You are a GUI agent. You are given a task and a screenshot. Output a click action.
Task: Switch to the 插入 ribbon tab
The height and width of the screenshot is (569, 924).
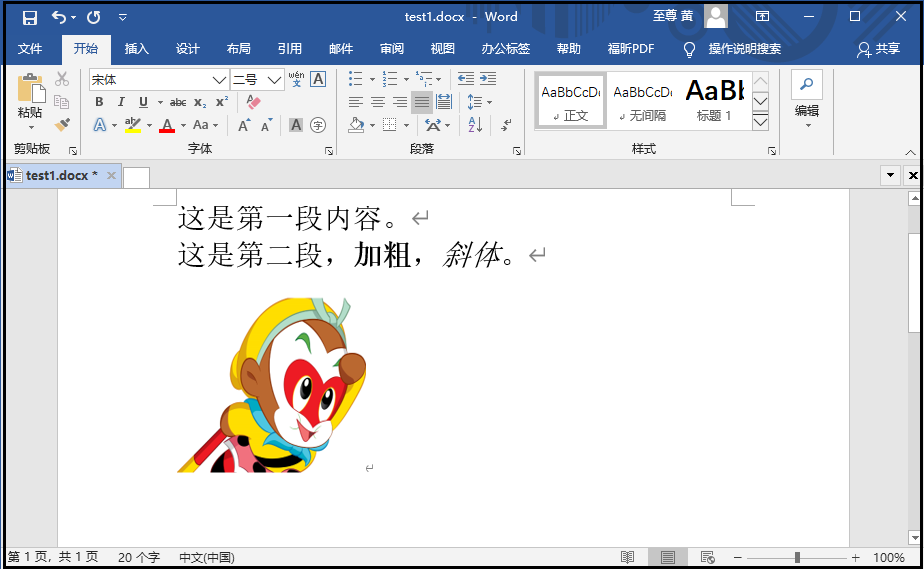click(x=136, y=48)
